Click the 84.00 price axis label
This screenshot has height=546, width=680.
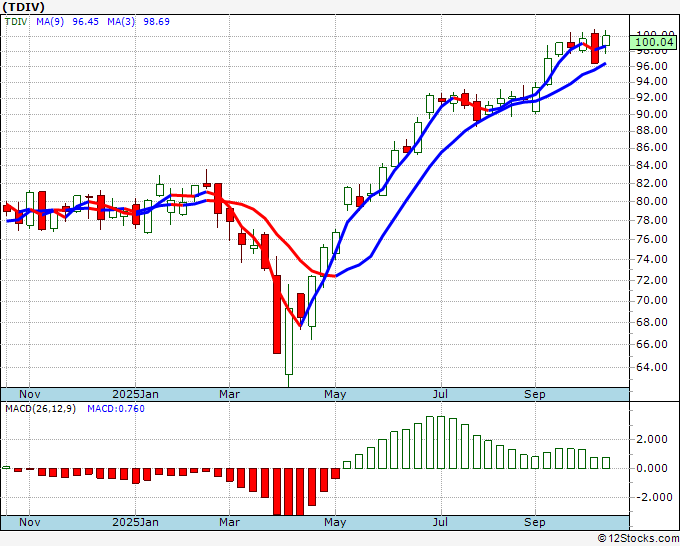(x=652, y=165)
